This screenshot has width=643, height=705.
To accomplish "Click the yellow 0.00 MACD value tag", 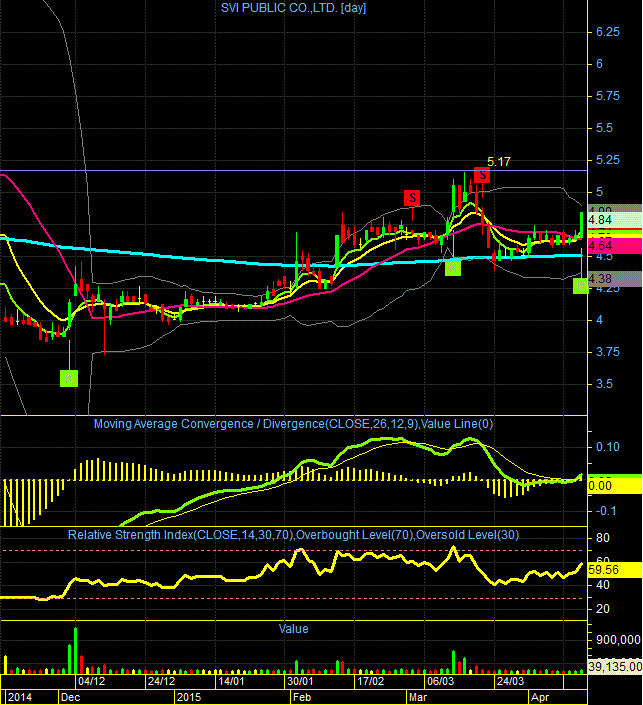I will (x=615, y=486).
